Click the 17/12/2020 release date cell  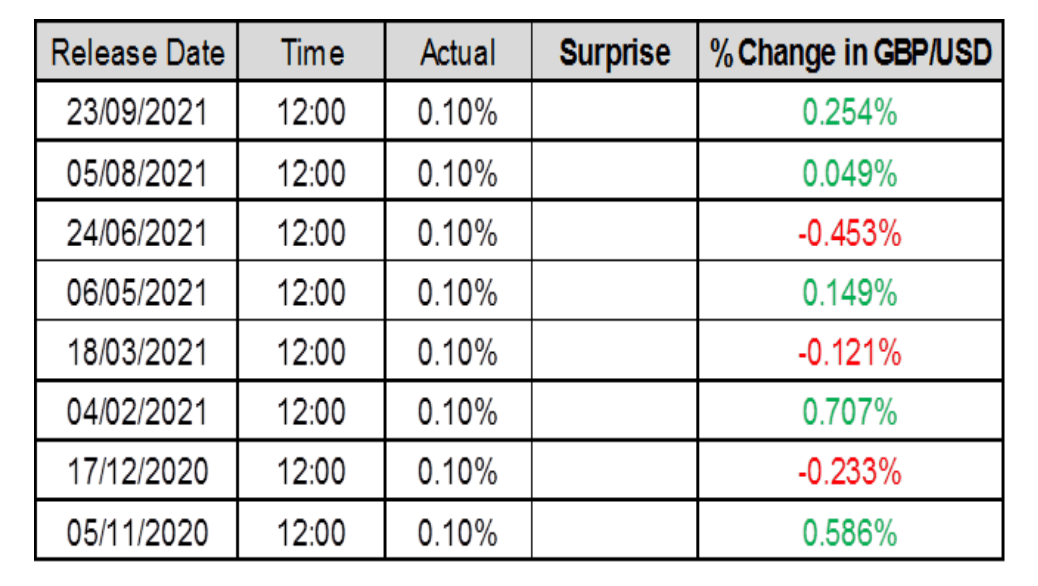coord(137,472)
